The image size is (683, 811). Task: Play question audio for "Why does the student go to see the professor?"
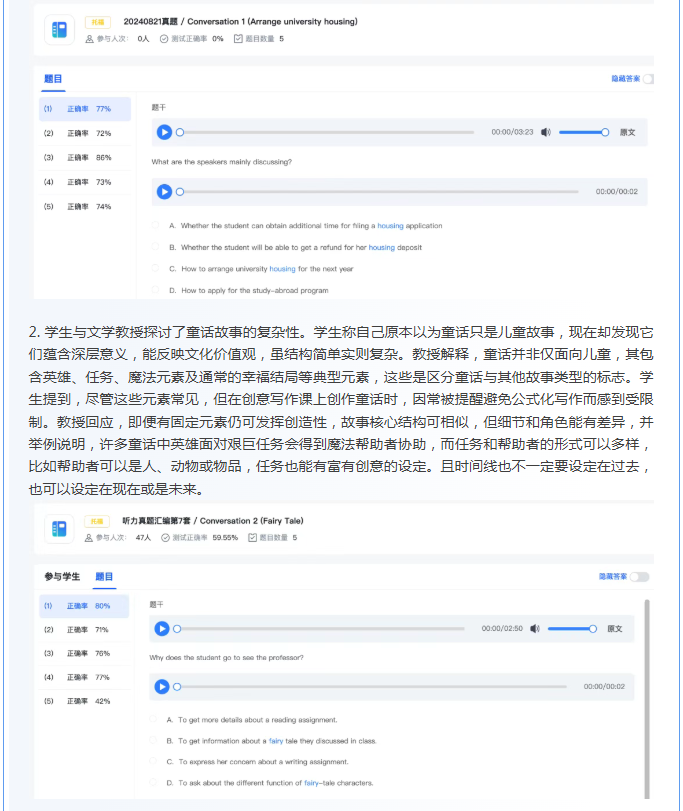pos(162,687)
